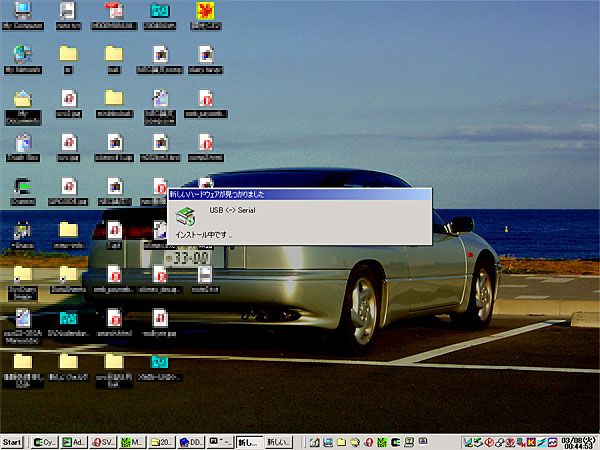Viewport: 600px width, 450px height.
Task: Open the red star icon in top row
Action: click(205, 12)
